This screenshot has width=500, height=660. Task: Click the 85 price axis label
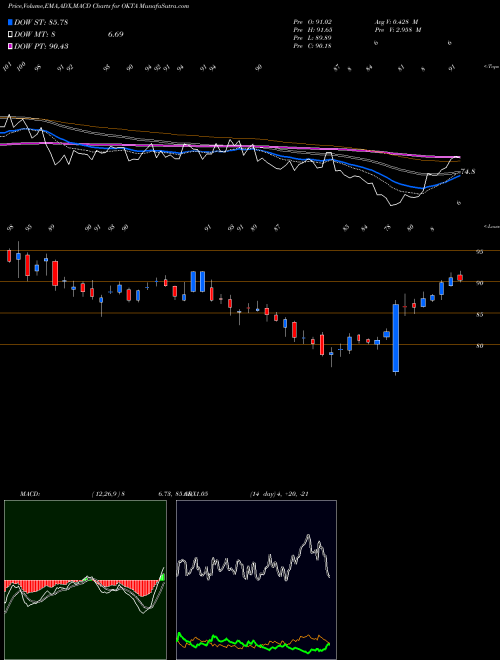(x=480, y=314)
